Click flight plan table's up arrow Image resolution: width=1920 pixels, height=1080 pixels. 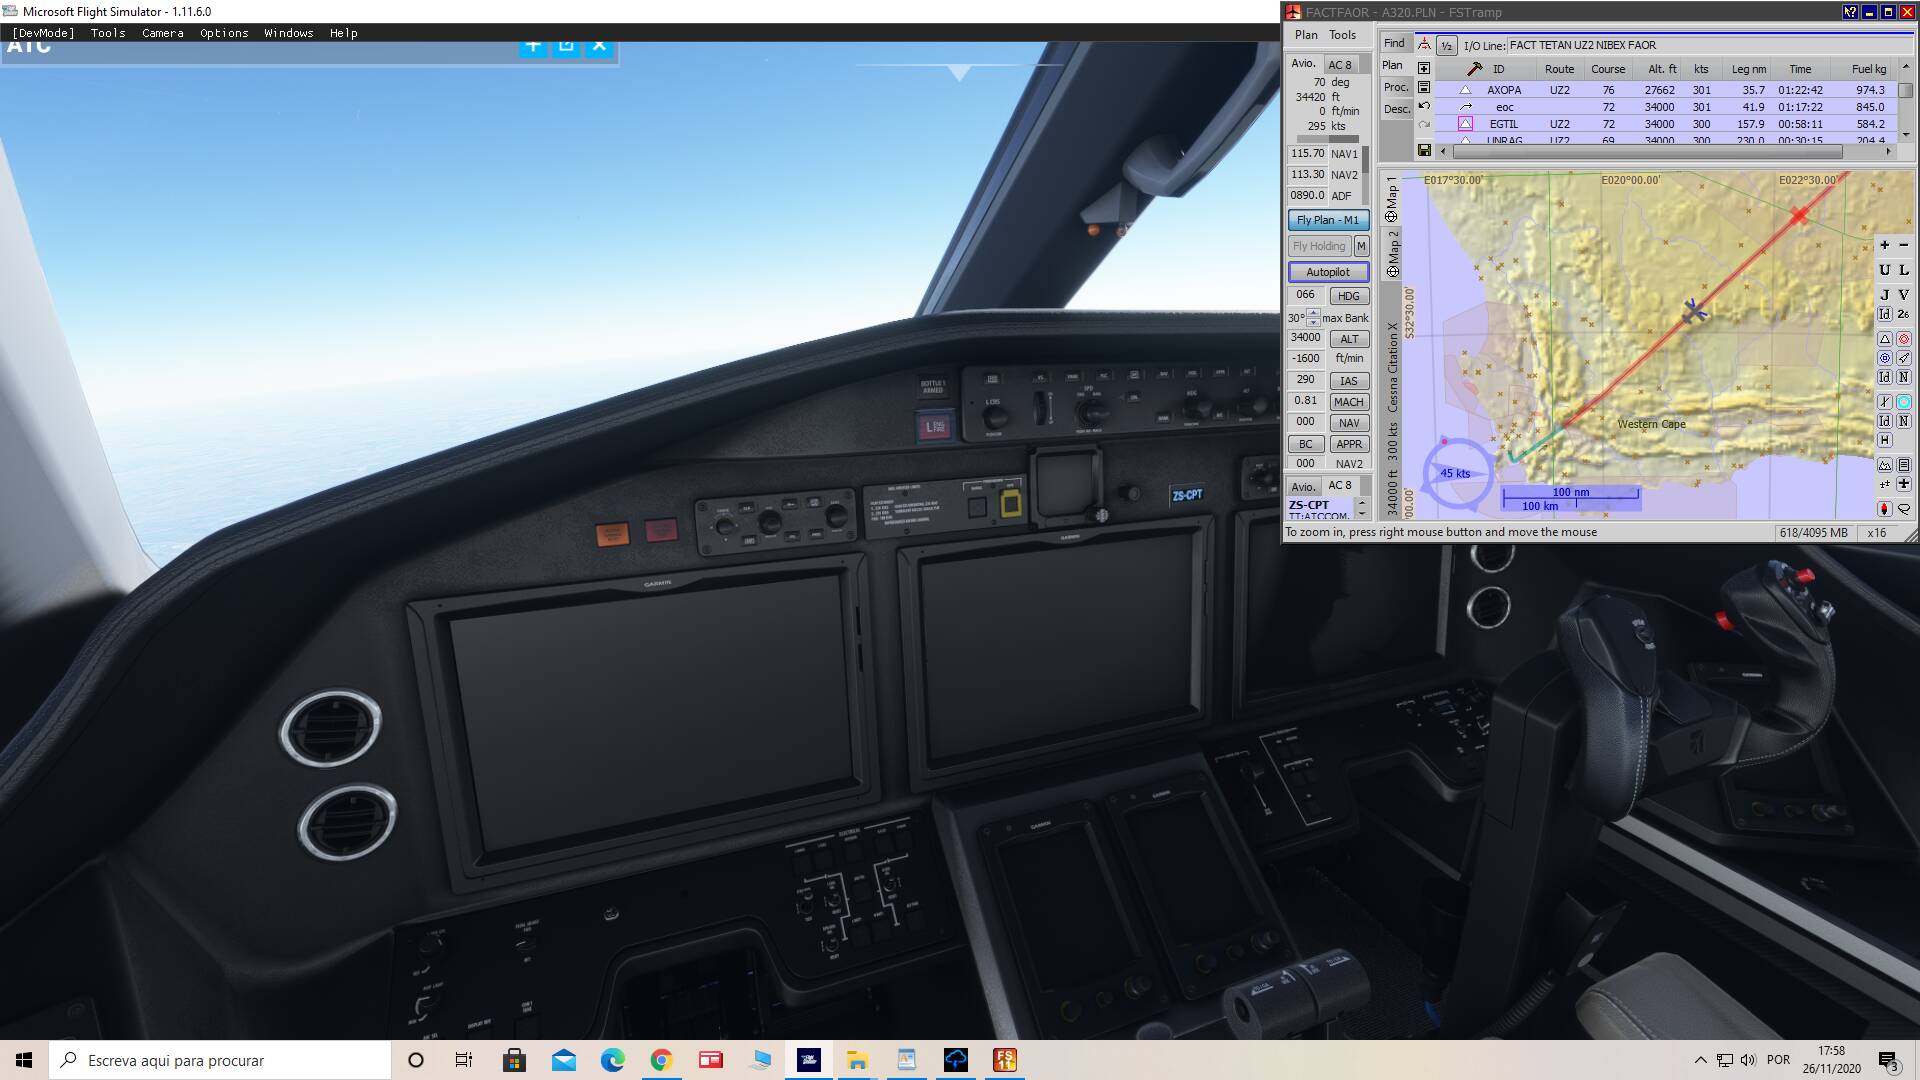(1906, 67)
